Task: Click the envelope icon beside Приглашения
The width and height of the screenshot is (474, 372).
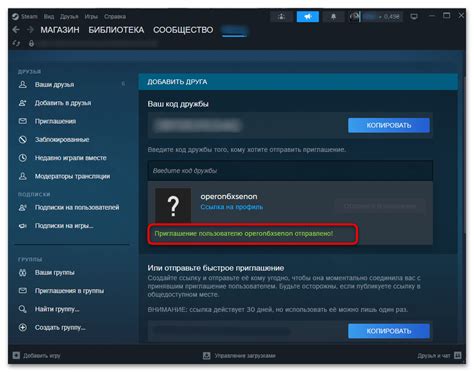Action: click(23, 121)
